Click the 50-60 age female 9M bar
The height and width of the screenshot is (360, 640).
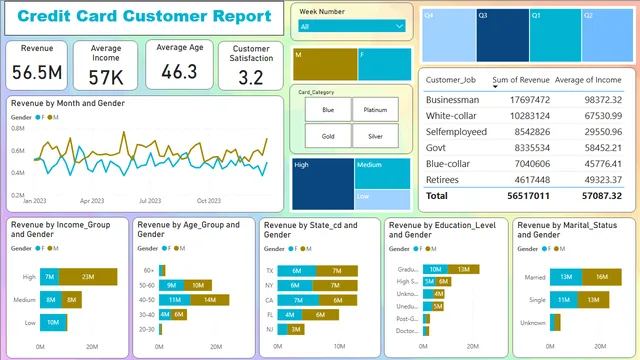pyautogui.click(x=171, y=285)
